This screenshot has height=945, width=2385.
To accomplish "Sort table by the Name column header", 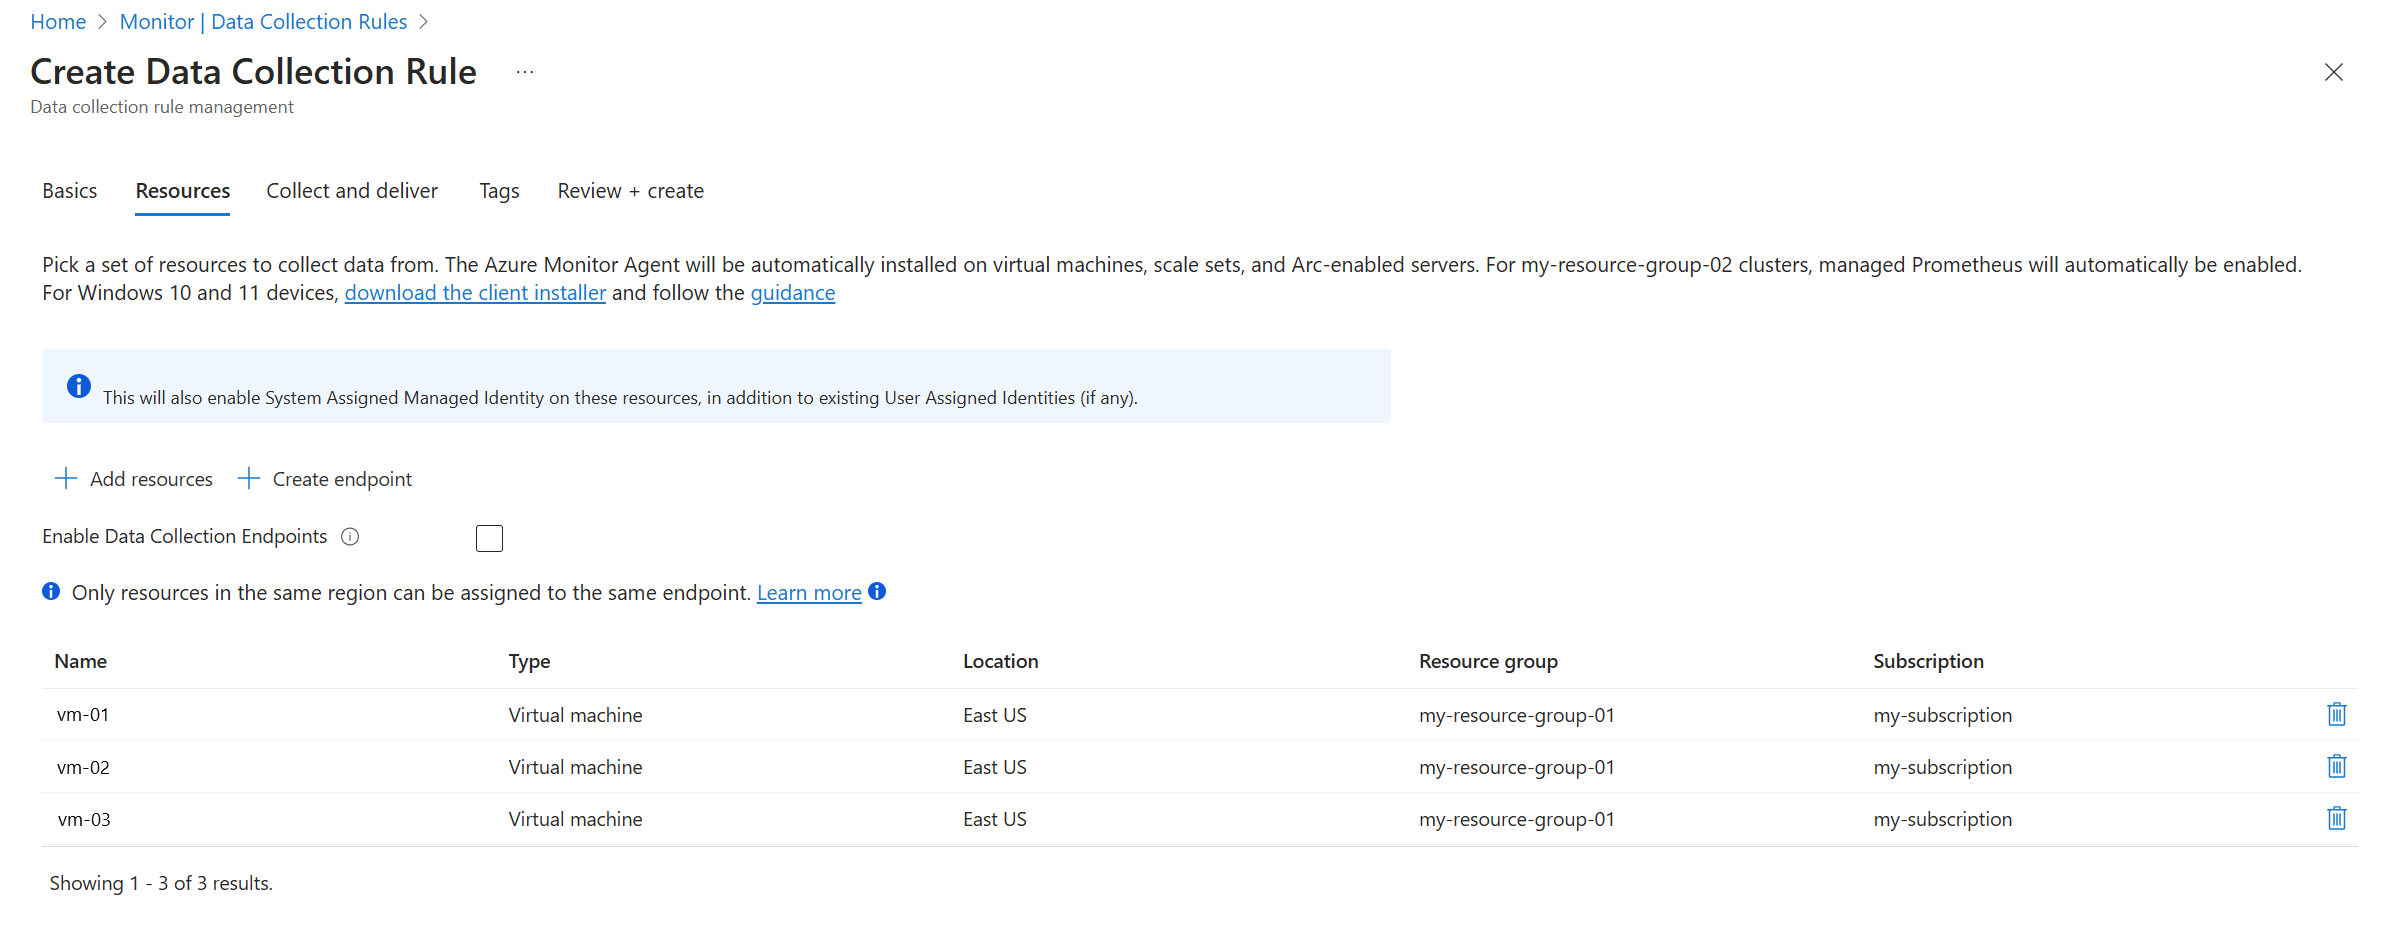I will (x=81, y=661).
